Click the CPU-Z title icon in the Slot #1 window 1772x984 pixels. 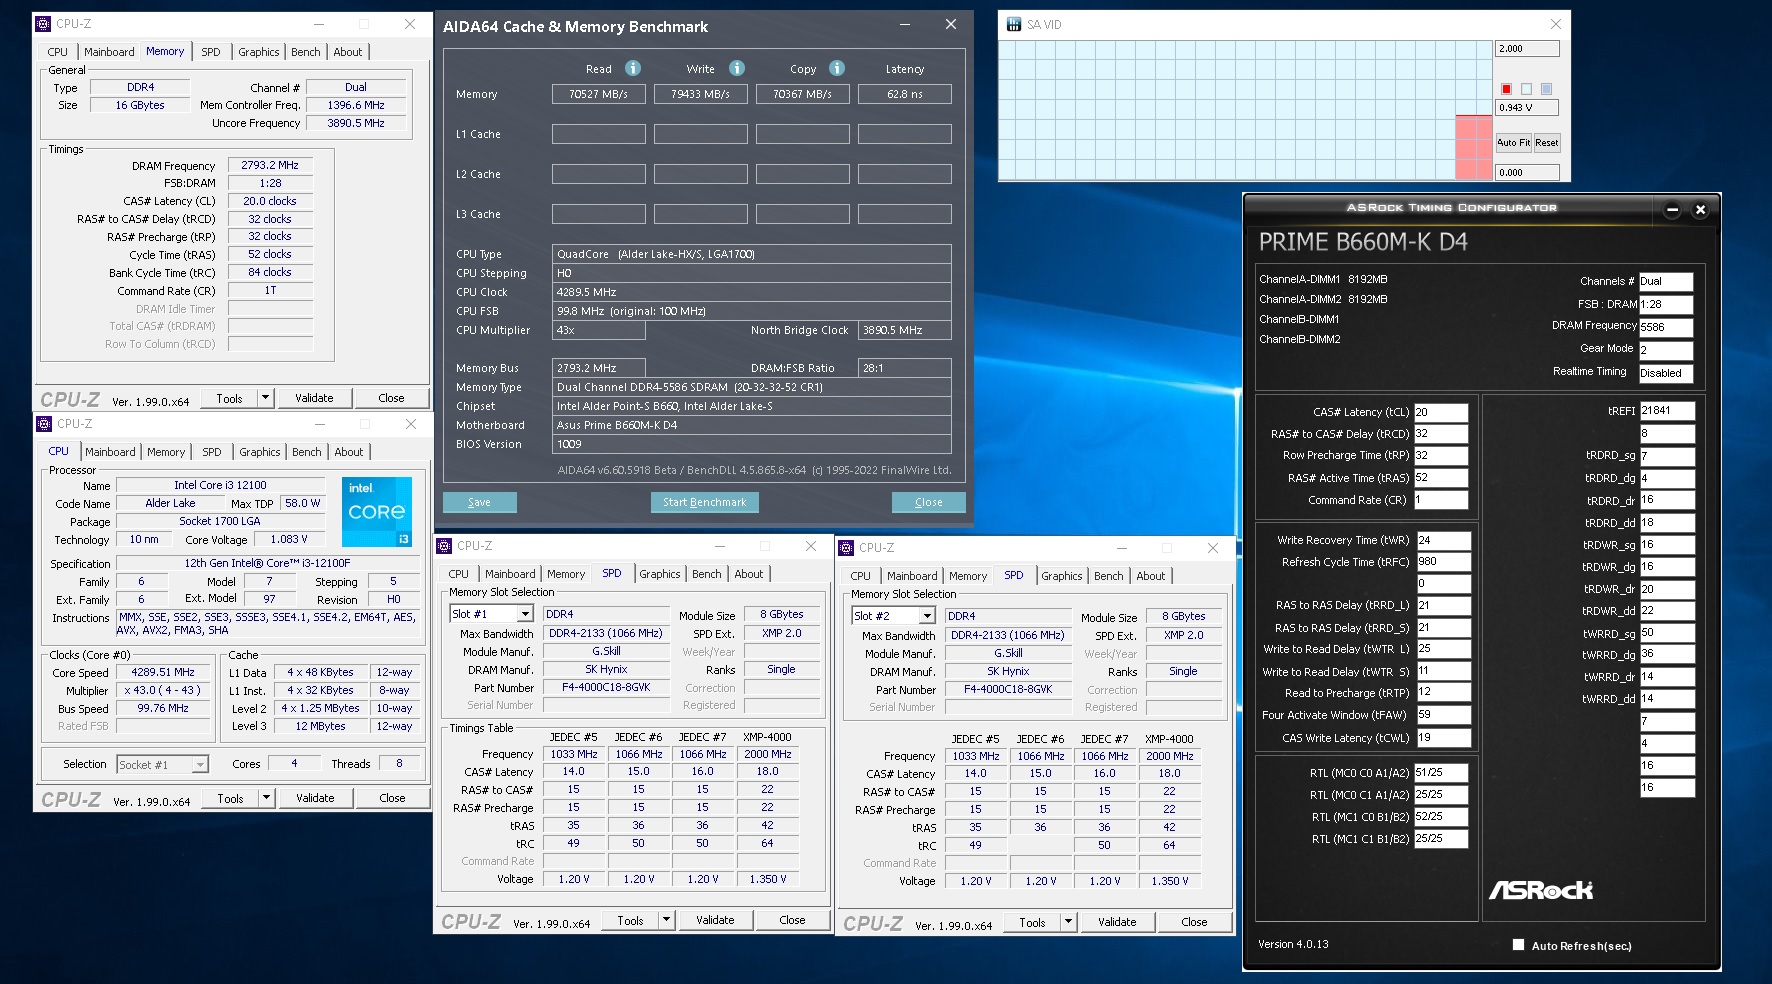tap(444, 546)
